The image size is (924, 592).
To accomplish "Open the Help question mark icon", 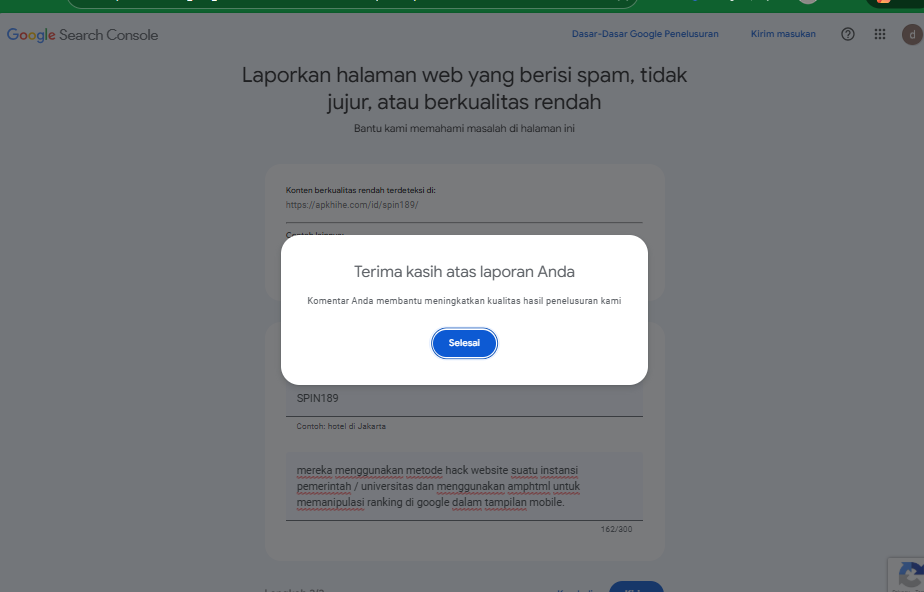I will click(847, 34).
